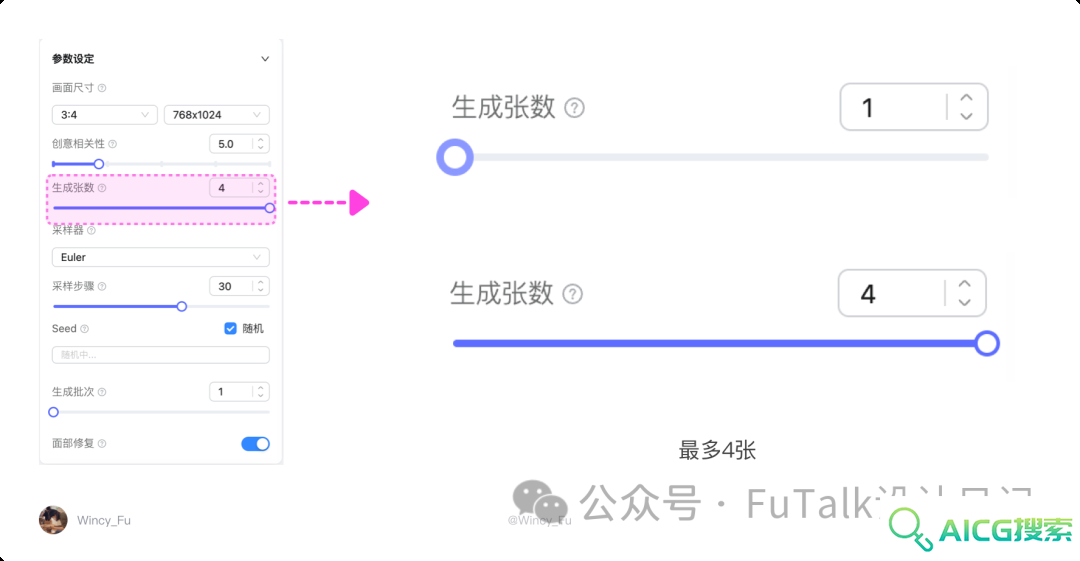Screen dimensions: 1080x561
Task: Decrease large 生成张数 value showing 4
Action: coord(964,302)
